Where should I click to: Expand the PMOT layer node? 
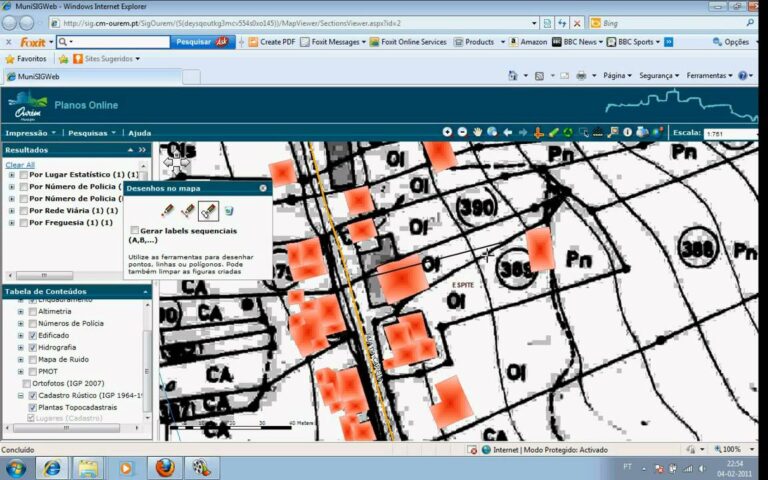tap(21, 371)
